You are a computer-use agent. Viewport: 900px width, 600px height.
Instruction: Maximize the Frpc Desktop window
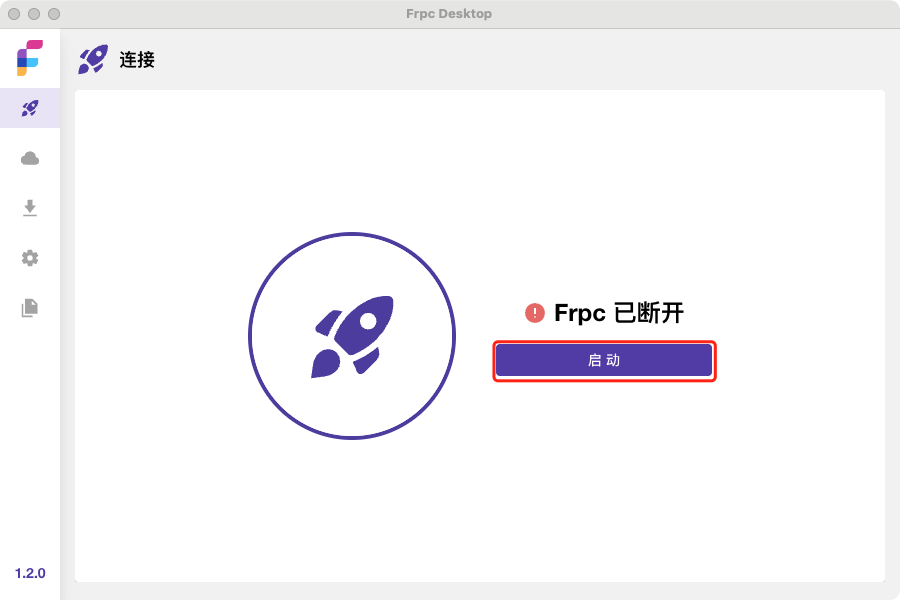54,14
